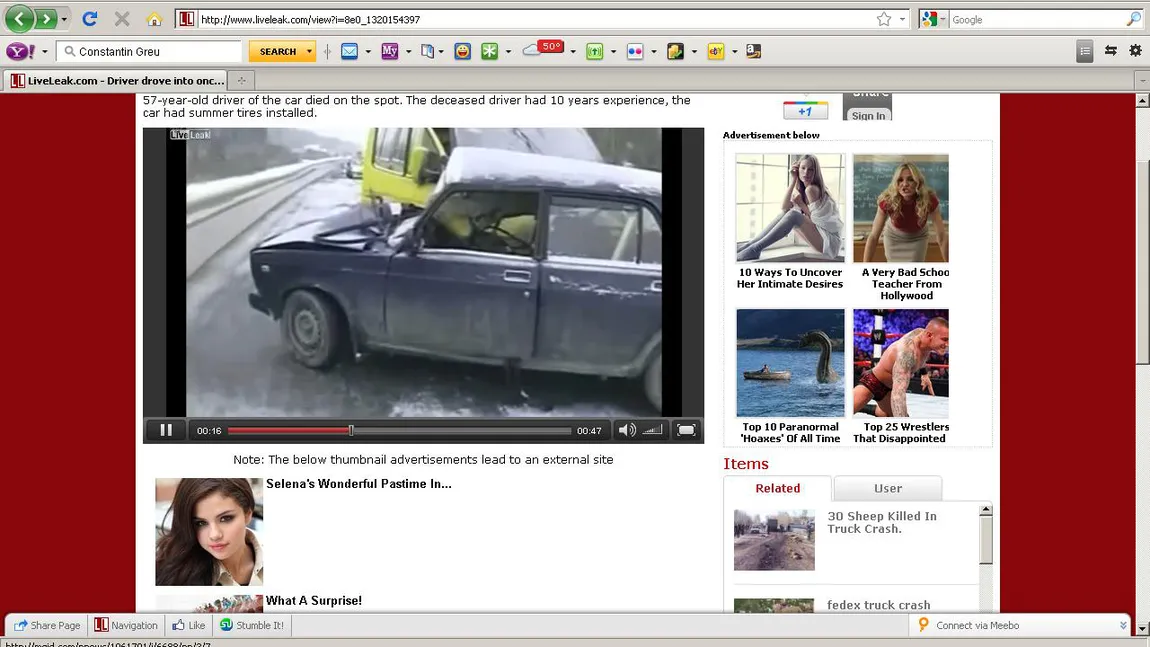The width and height of the screenshot is (1150, 647).
Task: Click the green upload toolbar icon
Action: tap(595, 51)
